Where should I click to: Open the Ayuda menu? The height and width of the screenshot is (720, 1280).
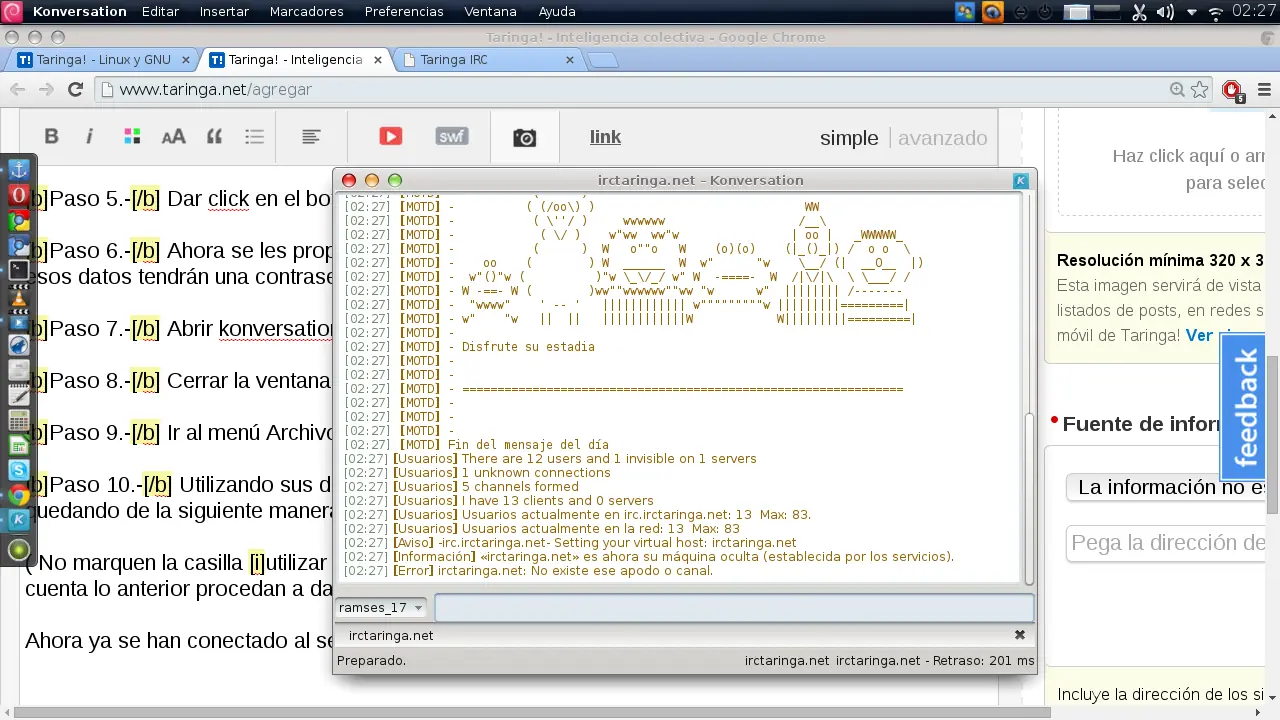557,12
